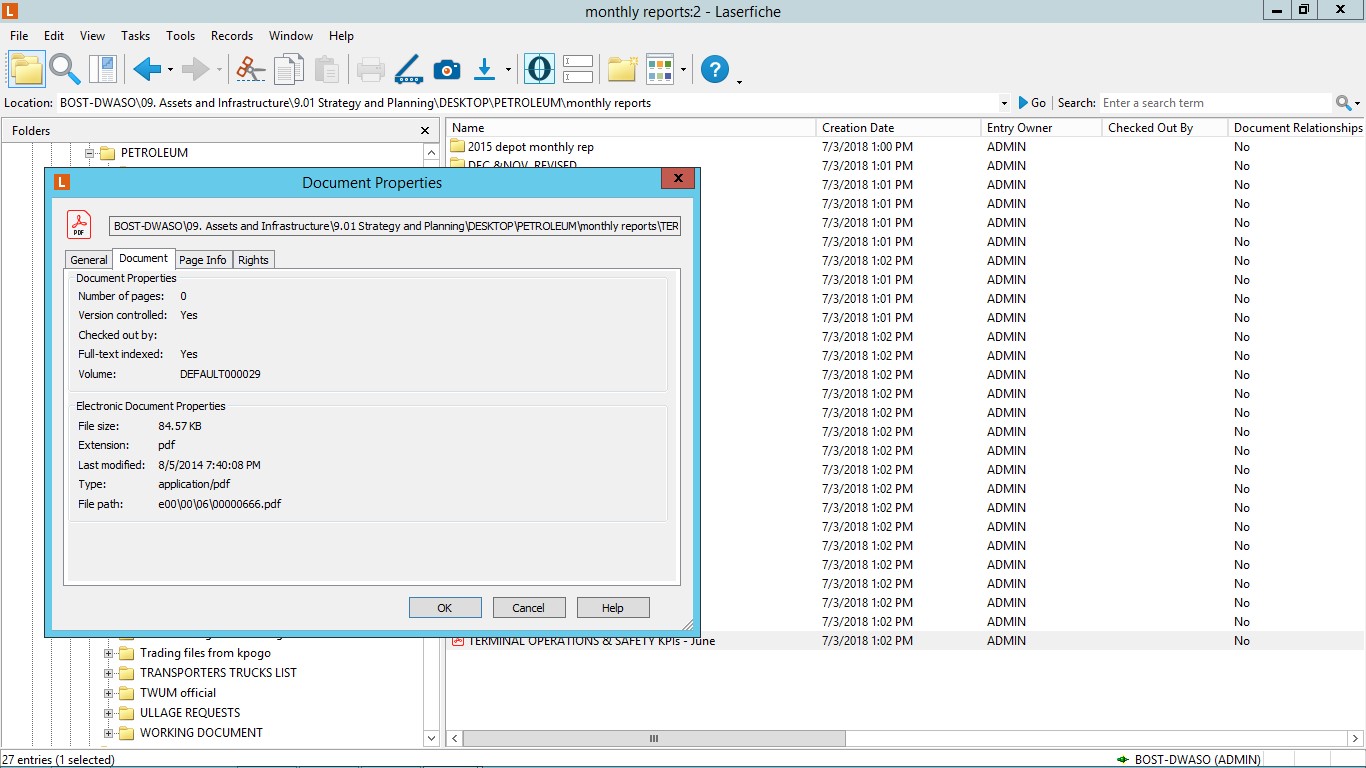Go back with the blue arrow icon

pyautogui.click(x=147, y=69)
